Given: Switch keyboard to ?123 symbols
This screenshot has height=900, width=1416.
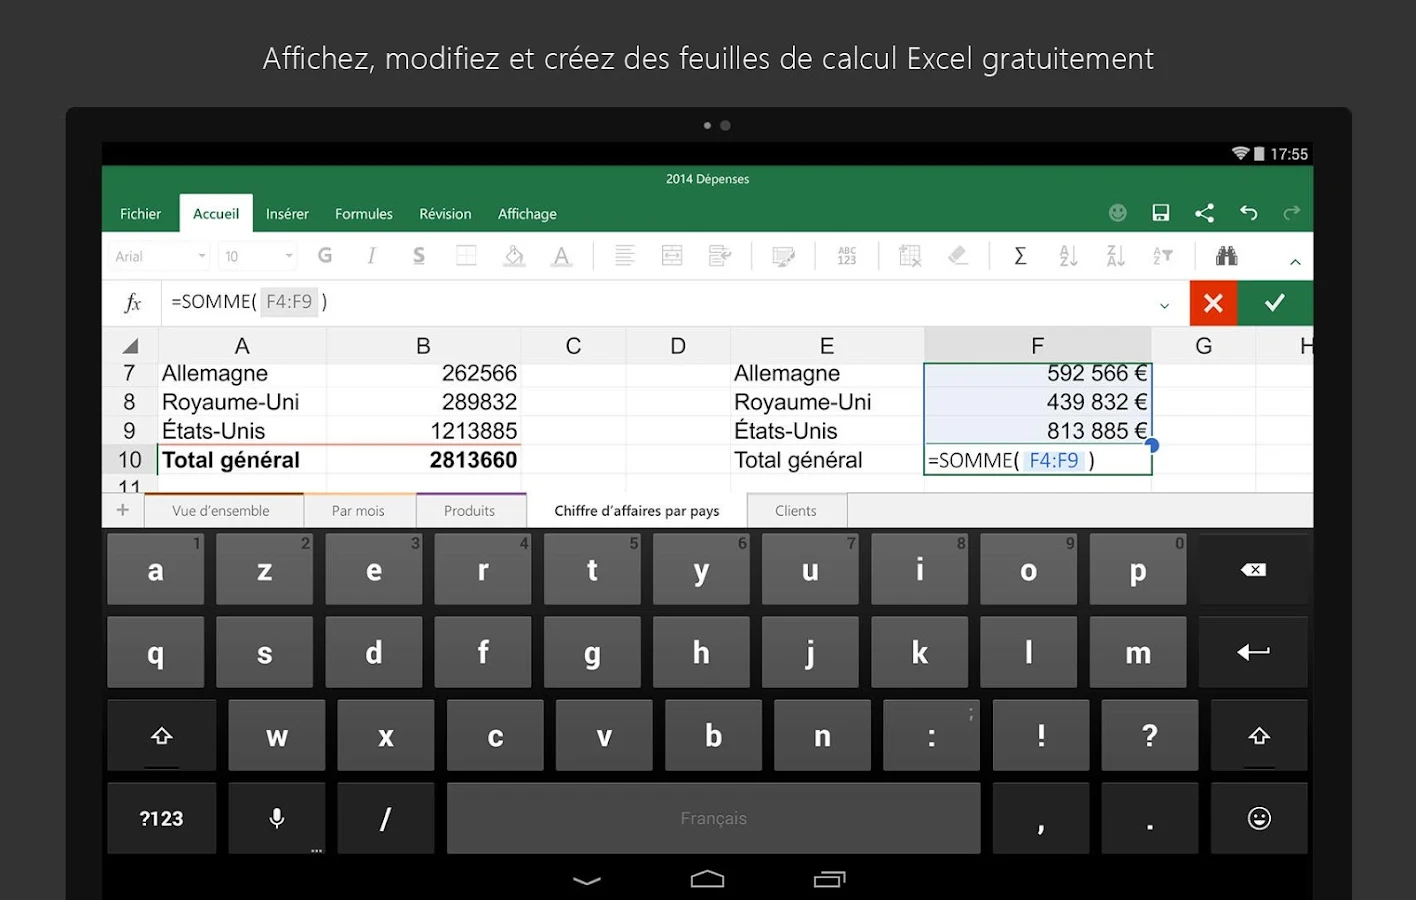Looking at the screenshot, I should pyautogui.click(x=161, y=818).
